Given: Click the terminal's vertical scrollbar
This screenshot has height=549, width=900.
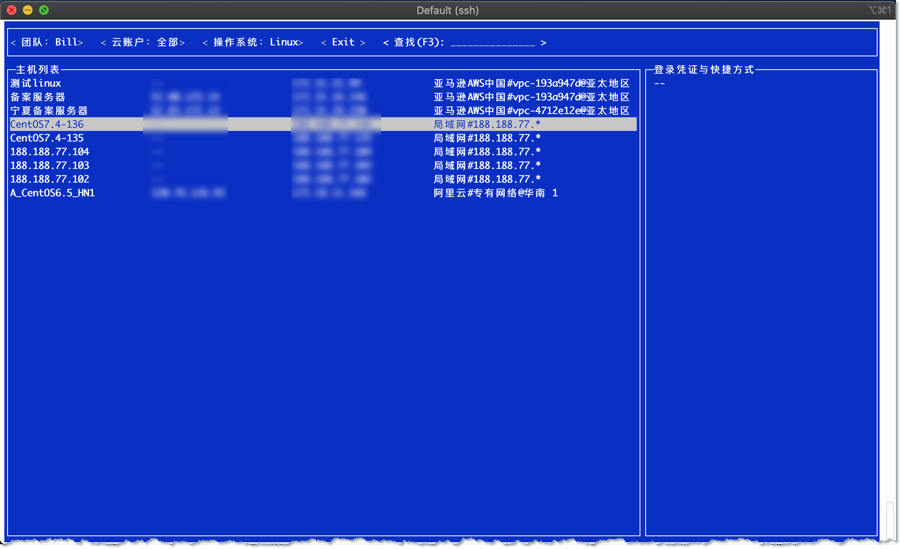Looking at the screenshot, I should [x=889, y=520].
